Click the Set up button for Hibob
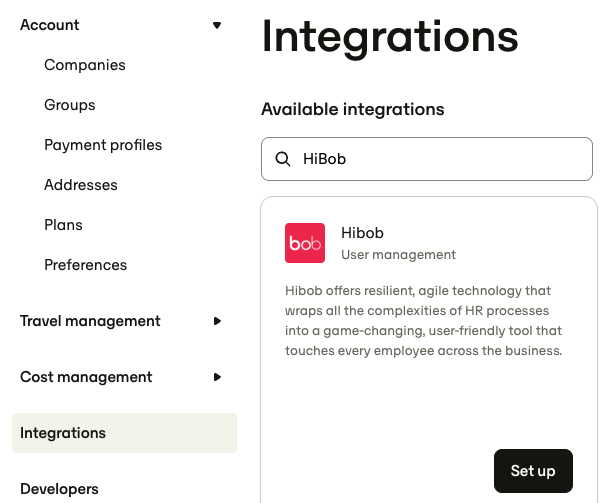Image resolution: width=600 pixels, height=503 pixels. (x=533, y=471)
